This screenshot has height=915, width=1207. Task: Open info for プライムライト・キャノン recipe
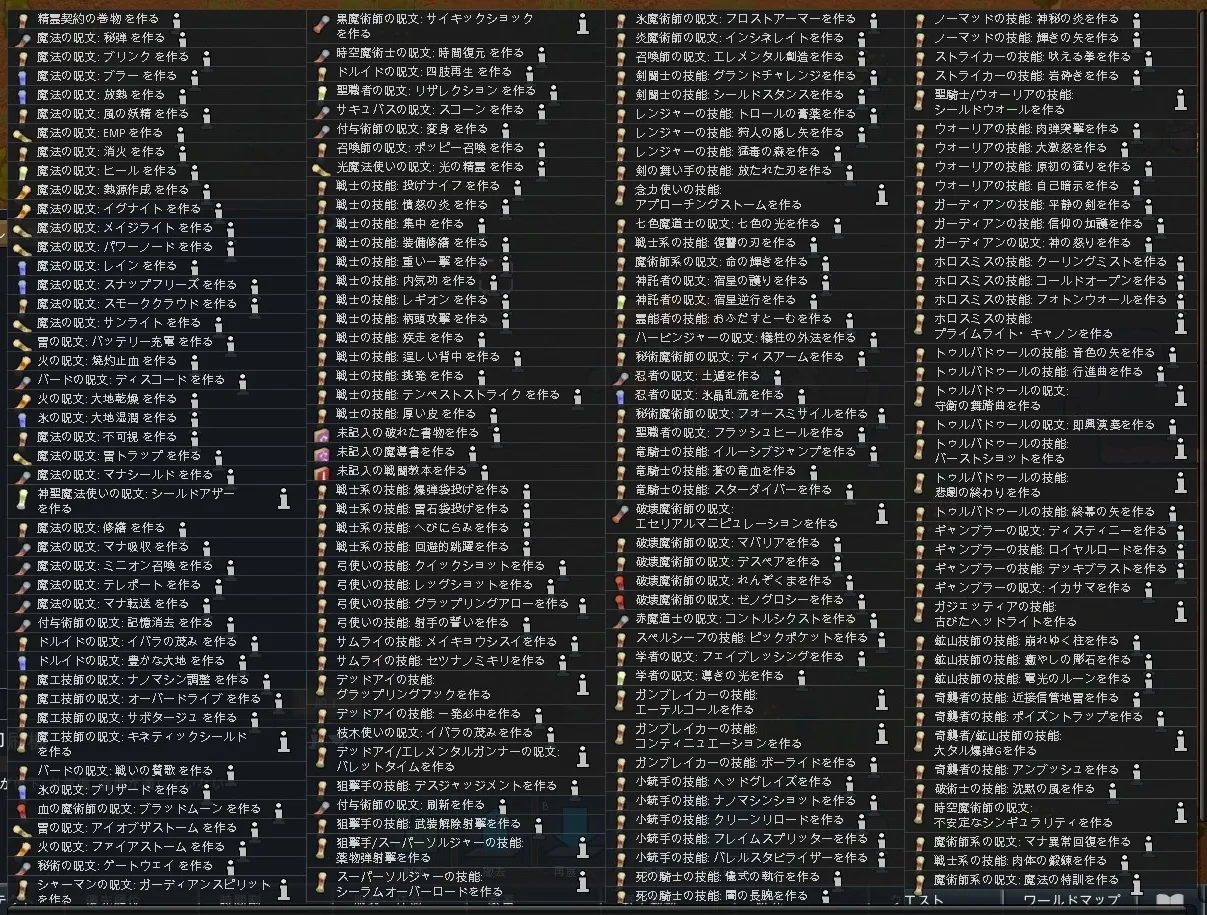1180,325
